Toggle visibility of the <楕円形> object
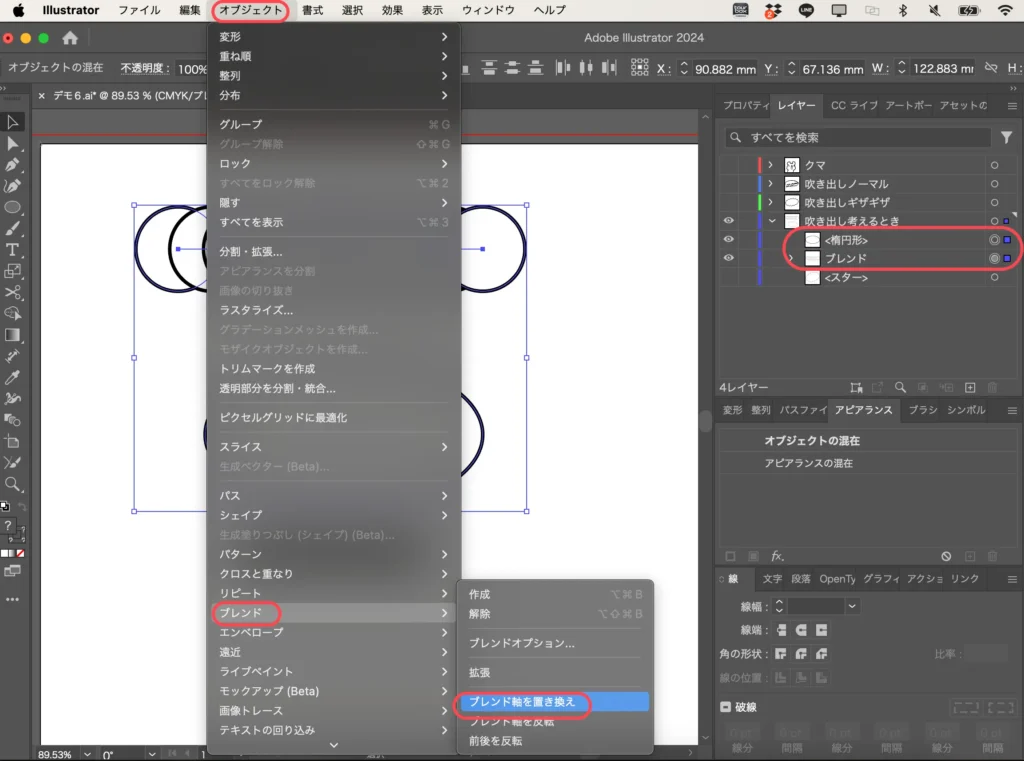The width and height of the screenshot is (1024, 761). [x=728, y=239]
